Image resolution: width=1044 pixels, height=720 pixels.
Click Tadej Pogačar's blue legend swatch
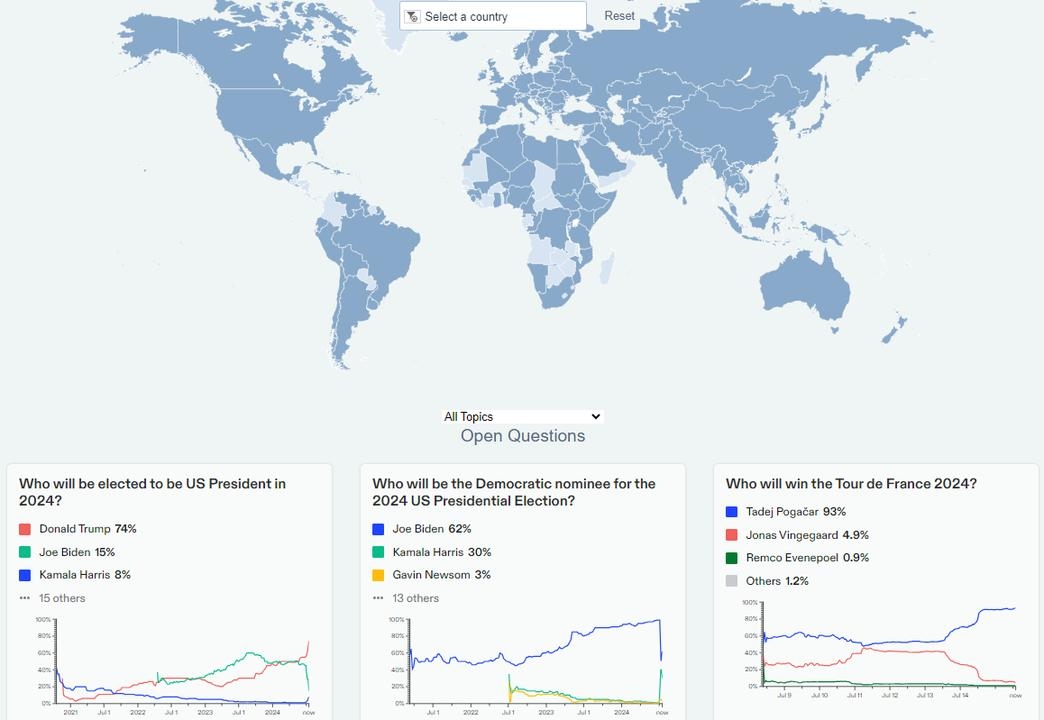click(732, 512)
